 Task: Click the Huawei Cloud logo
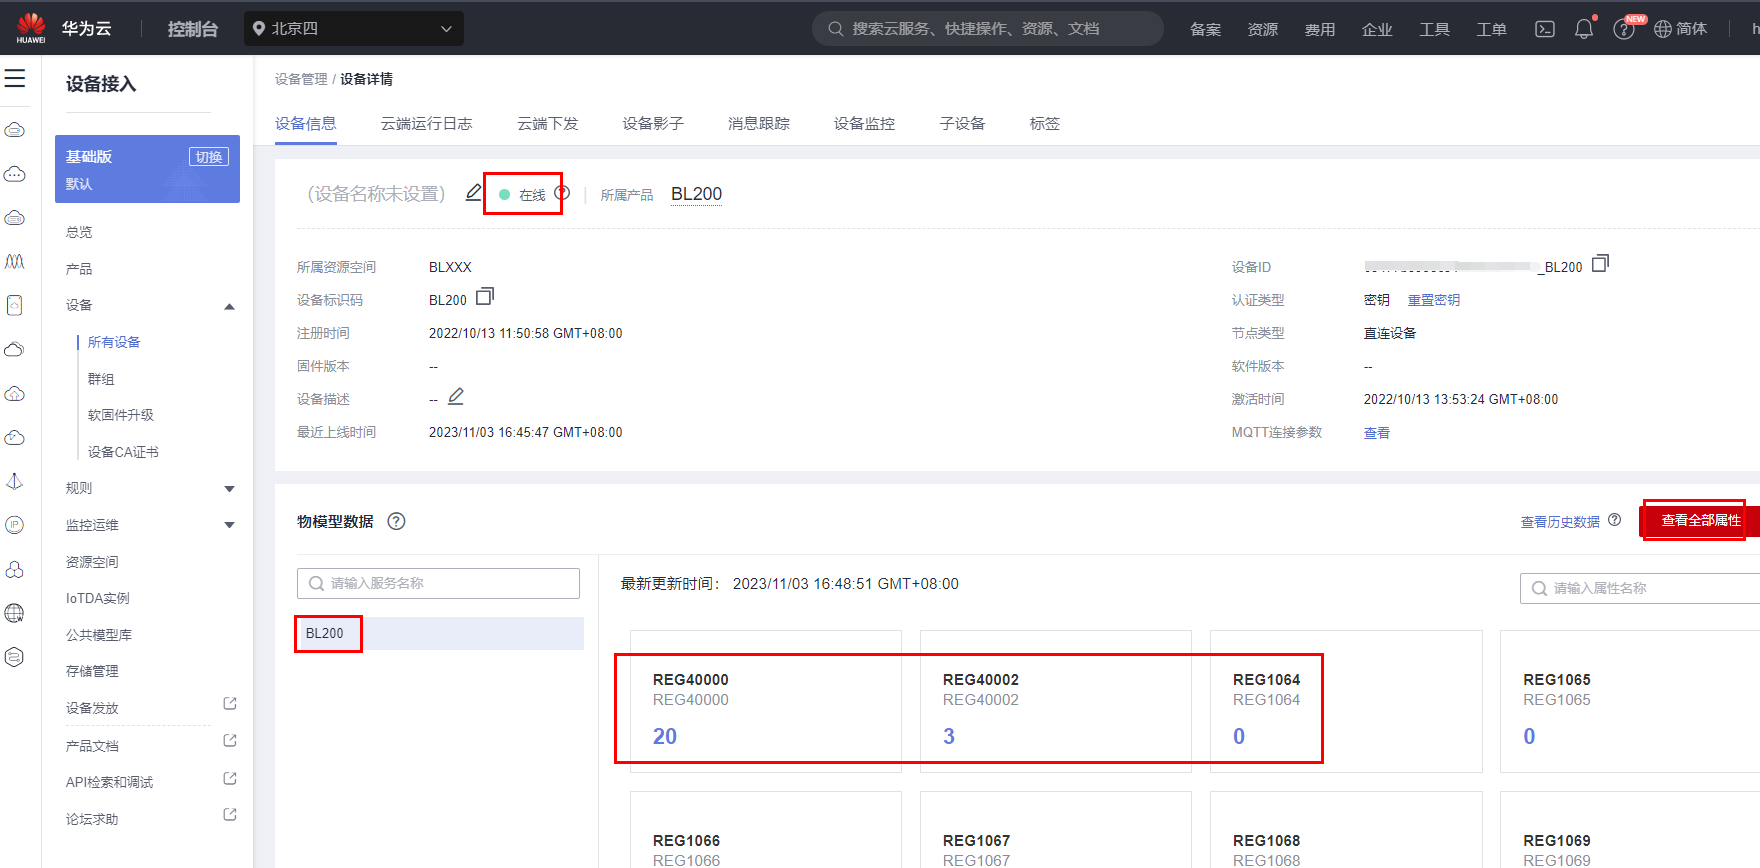point(31,27)
